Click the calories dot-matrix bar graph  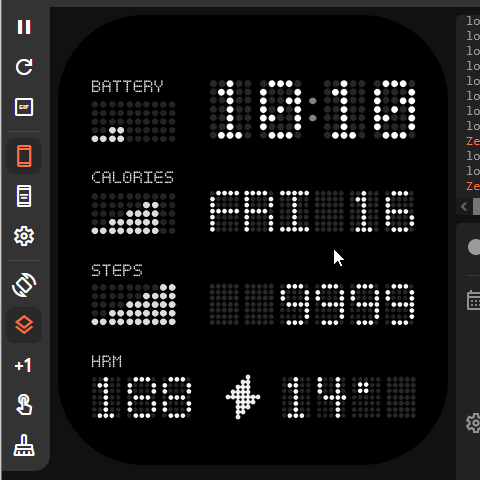tap(133, 213)
